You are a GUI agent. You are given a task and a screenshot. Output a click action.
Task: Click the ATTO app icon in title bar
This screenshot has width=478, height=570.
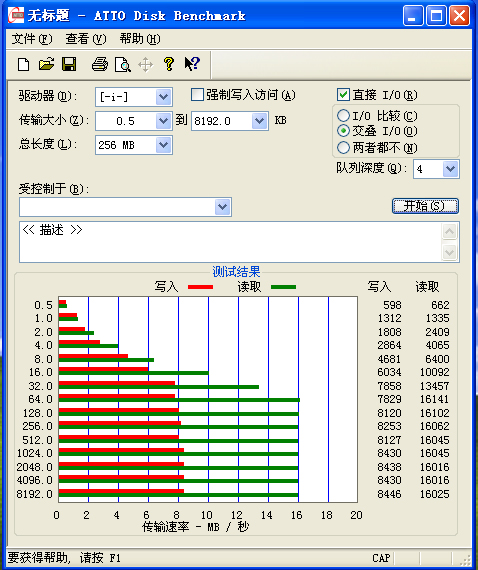[x=16, y=16]
